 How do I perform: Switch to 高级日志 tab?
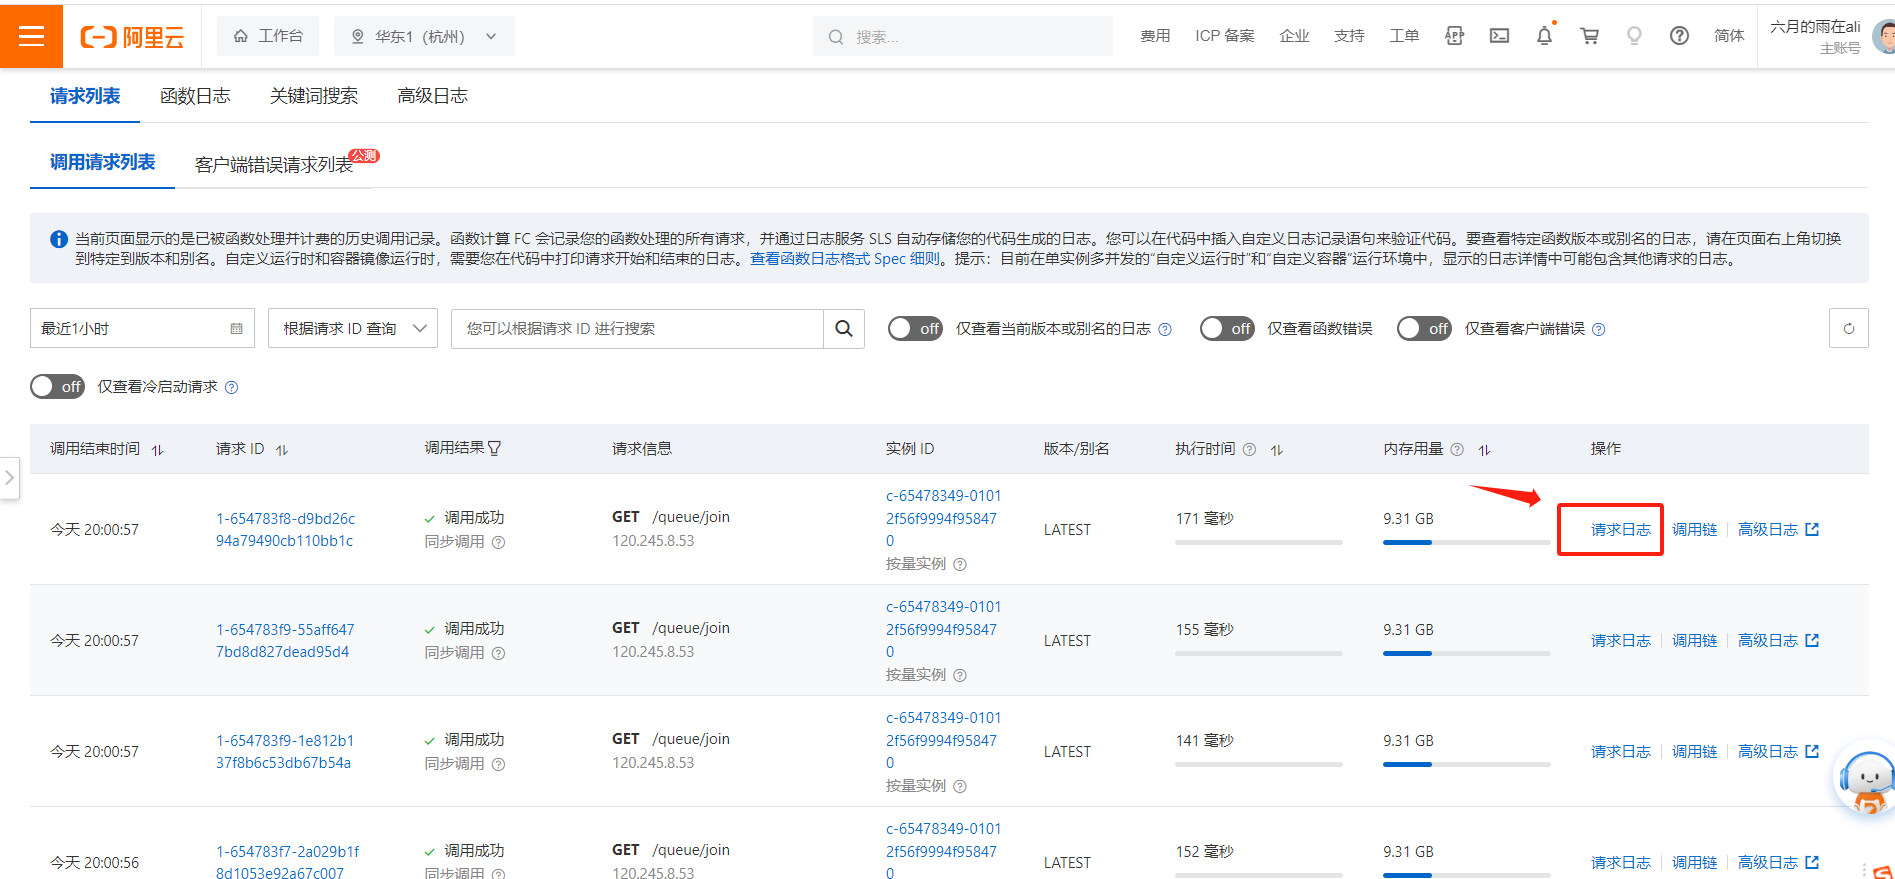click(x=433, y=96)
